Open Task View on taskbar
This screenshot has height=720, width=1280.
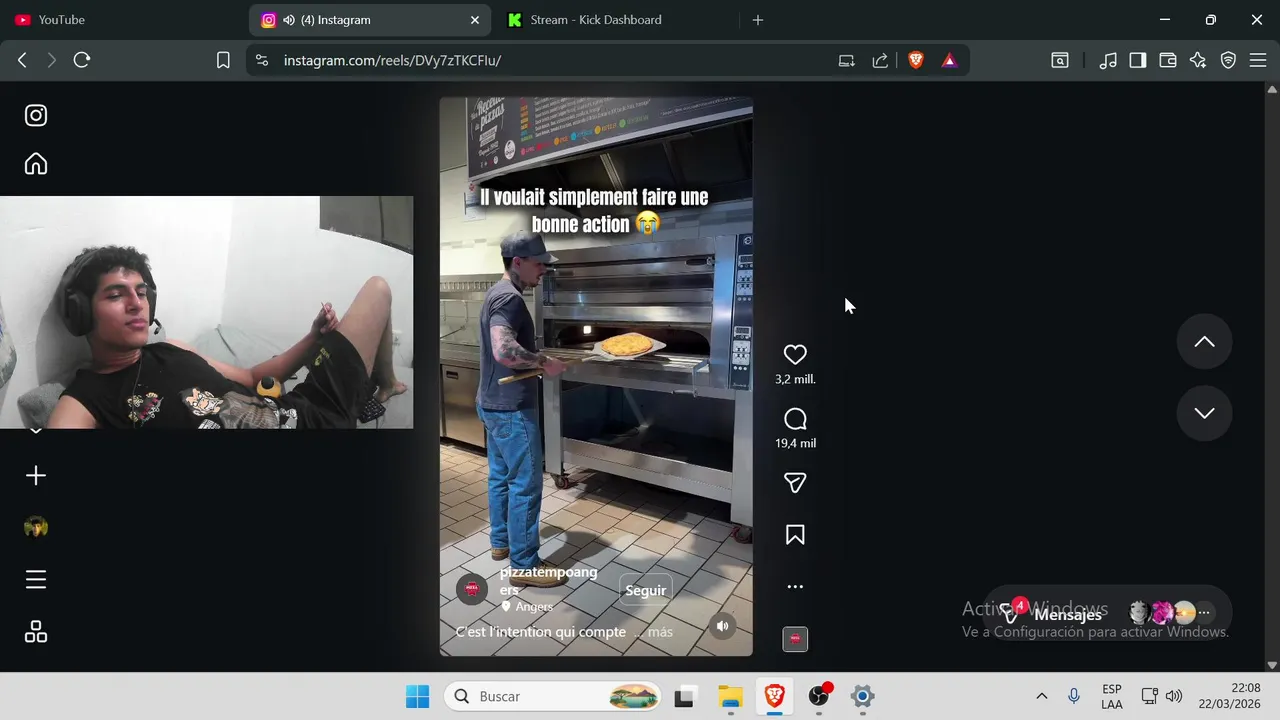685,696
